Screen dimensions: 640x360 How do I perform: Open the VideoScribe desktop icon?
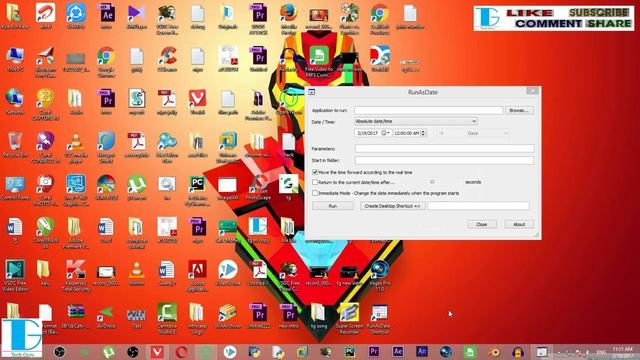[x=228, y=274]
